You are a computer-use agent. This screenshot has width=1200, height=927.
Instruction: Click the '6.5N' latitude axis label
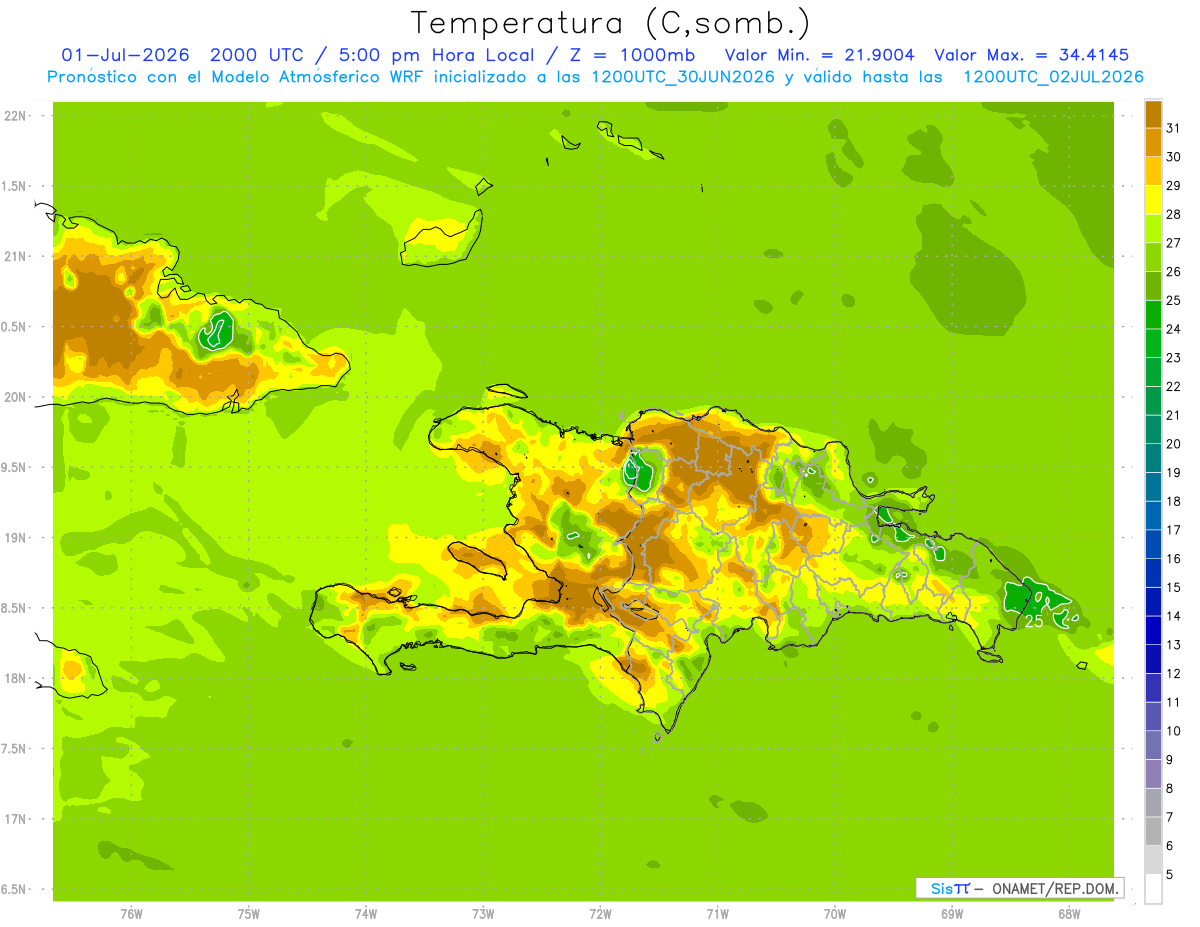point(16,889)
